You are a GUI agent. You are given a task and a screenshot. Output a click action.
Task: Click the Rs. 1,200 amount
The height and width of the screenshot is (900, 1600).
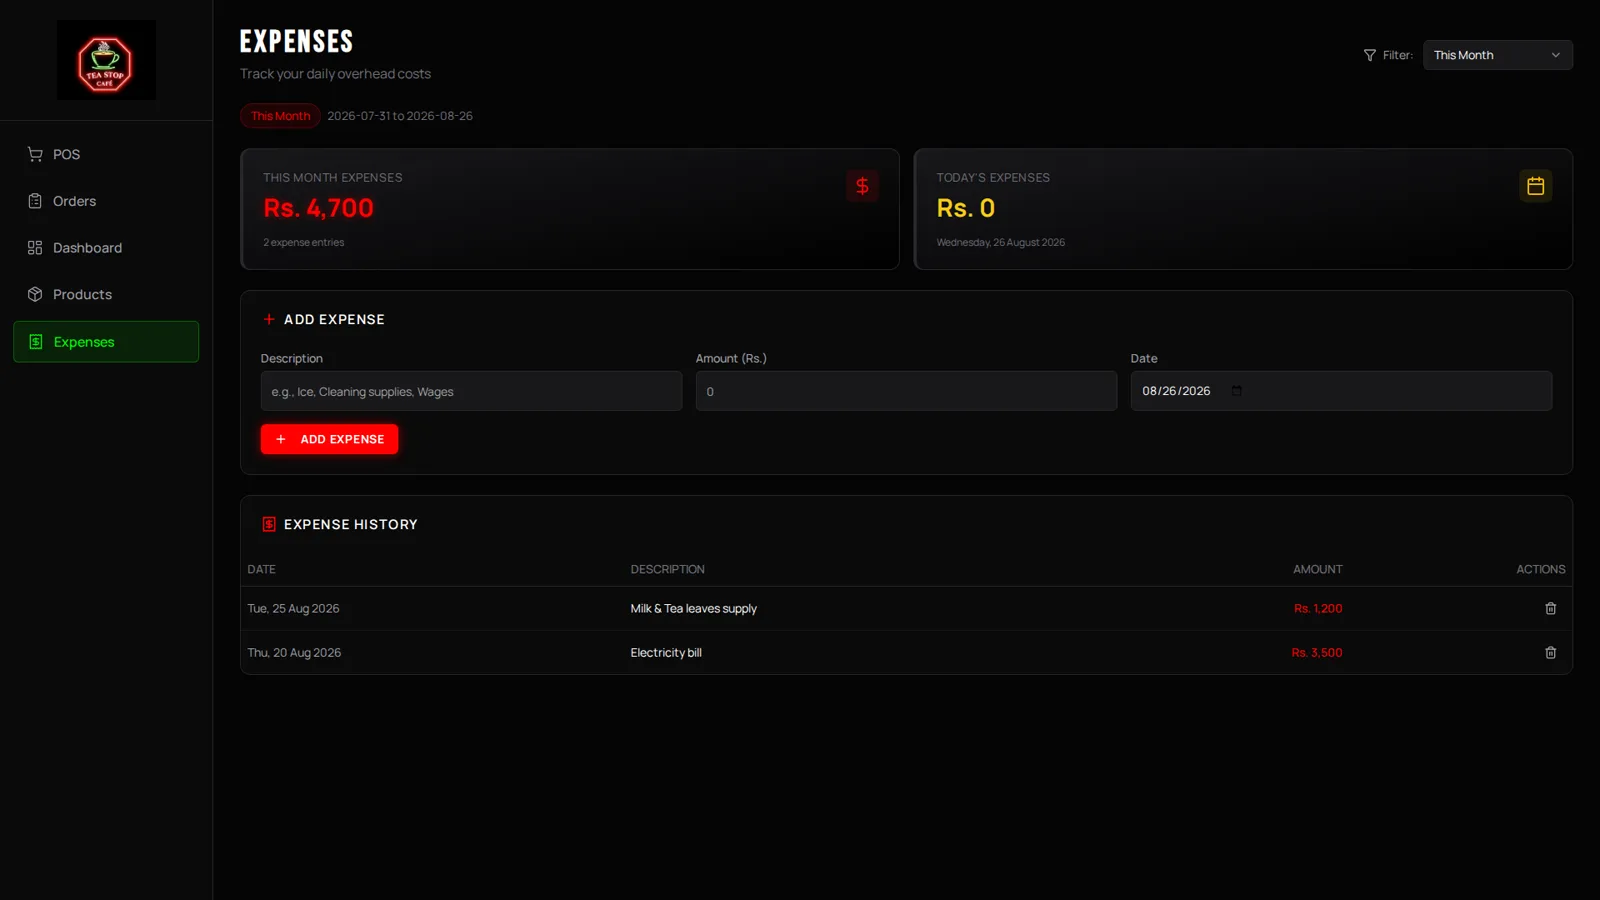1318,608
